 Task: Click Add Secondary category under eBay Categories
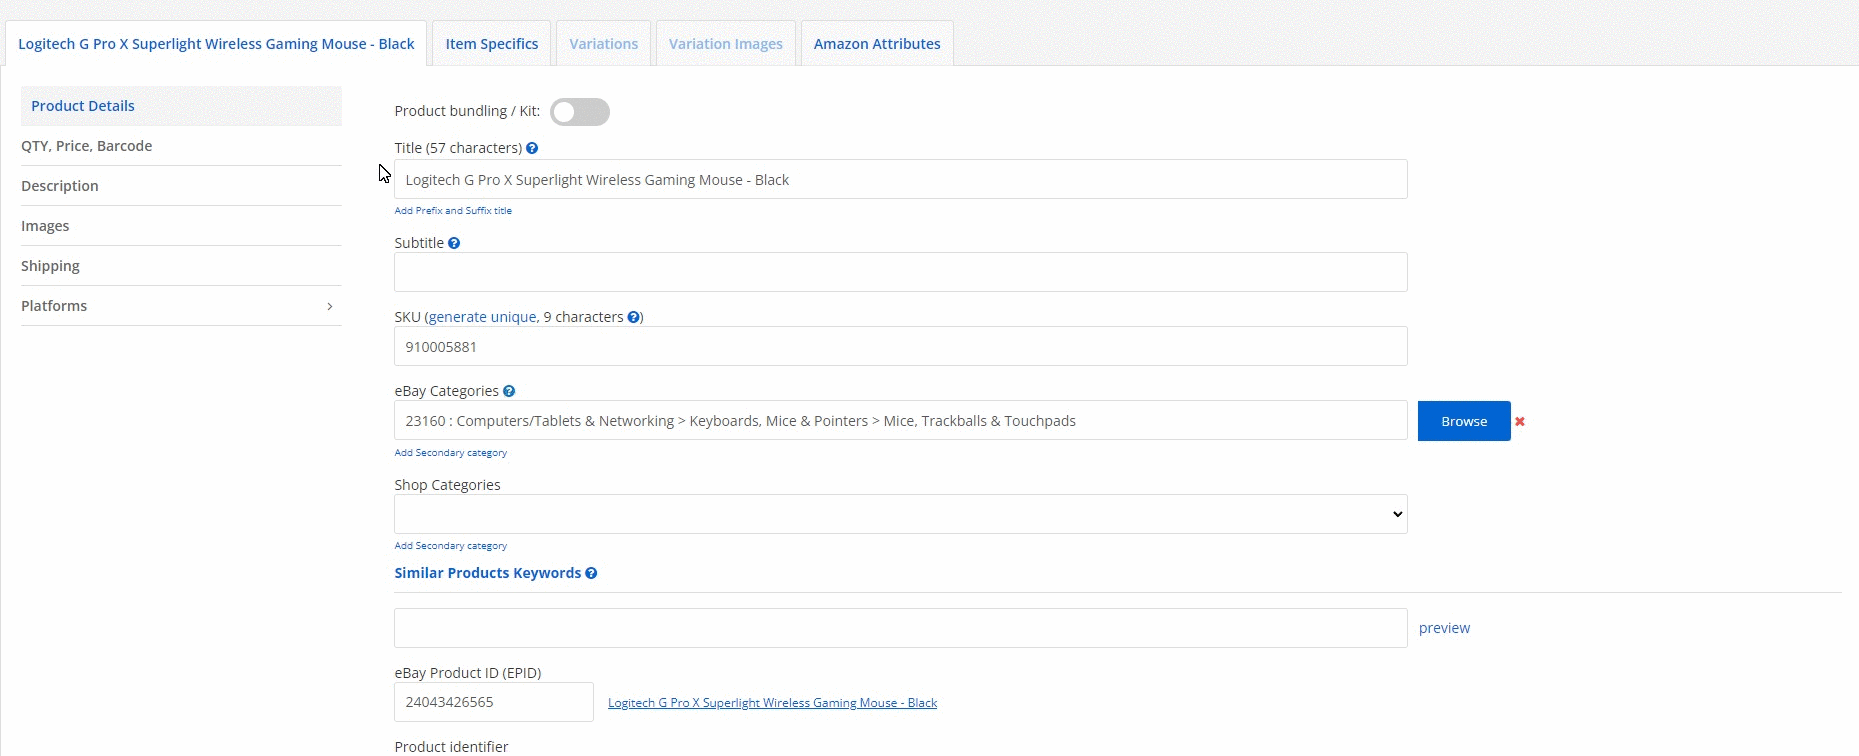click(450, 453)
